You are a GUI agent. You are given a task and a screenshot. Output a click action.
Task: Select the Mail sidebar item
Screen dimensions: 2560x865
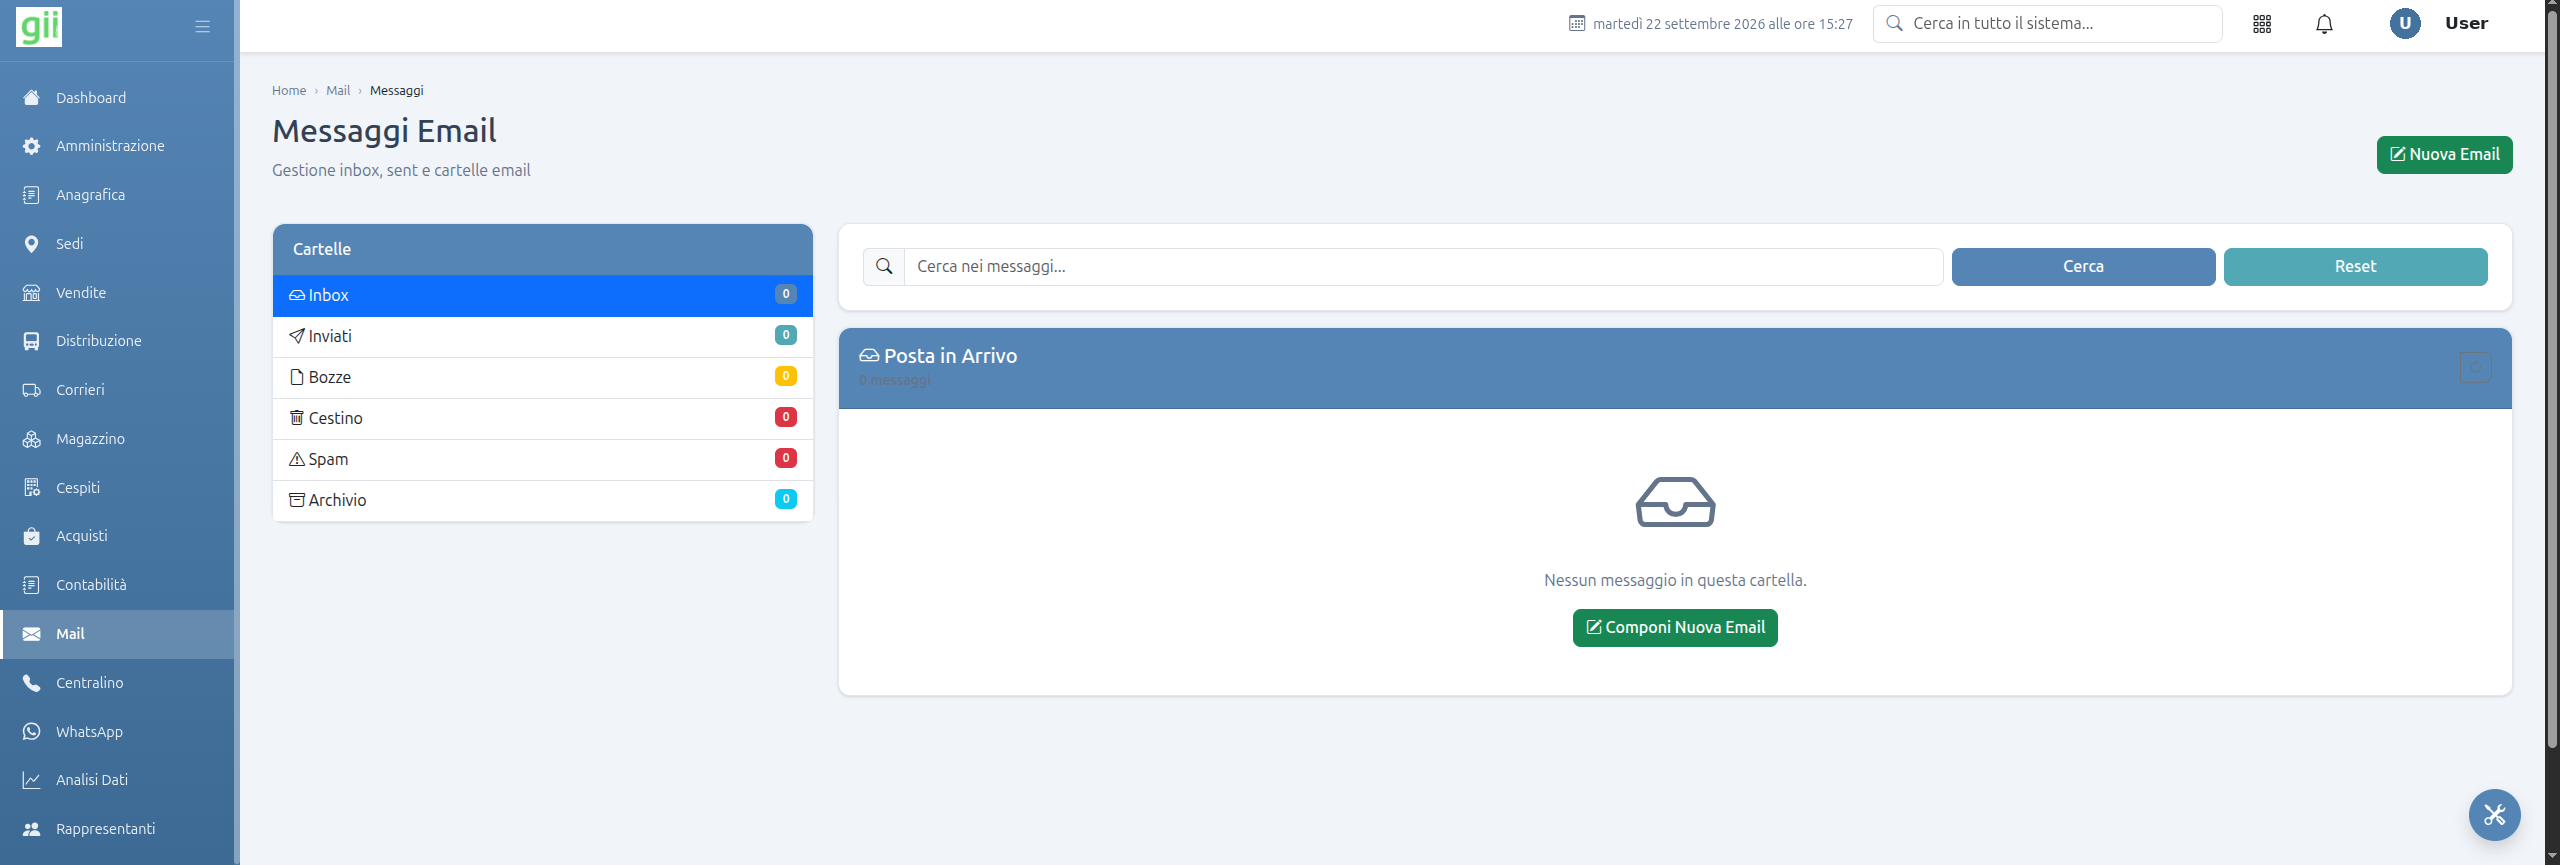point(118,634)
